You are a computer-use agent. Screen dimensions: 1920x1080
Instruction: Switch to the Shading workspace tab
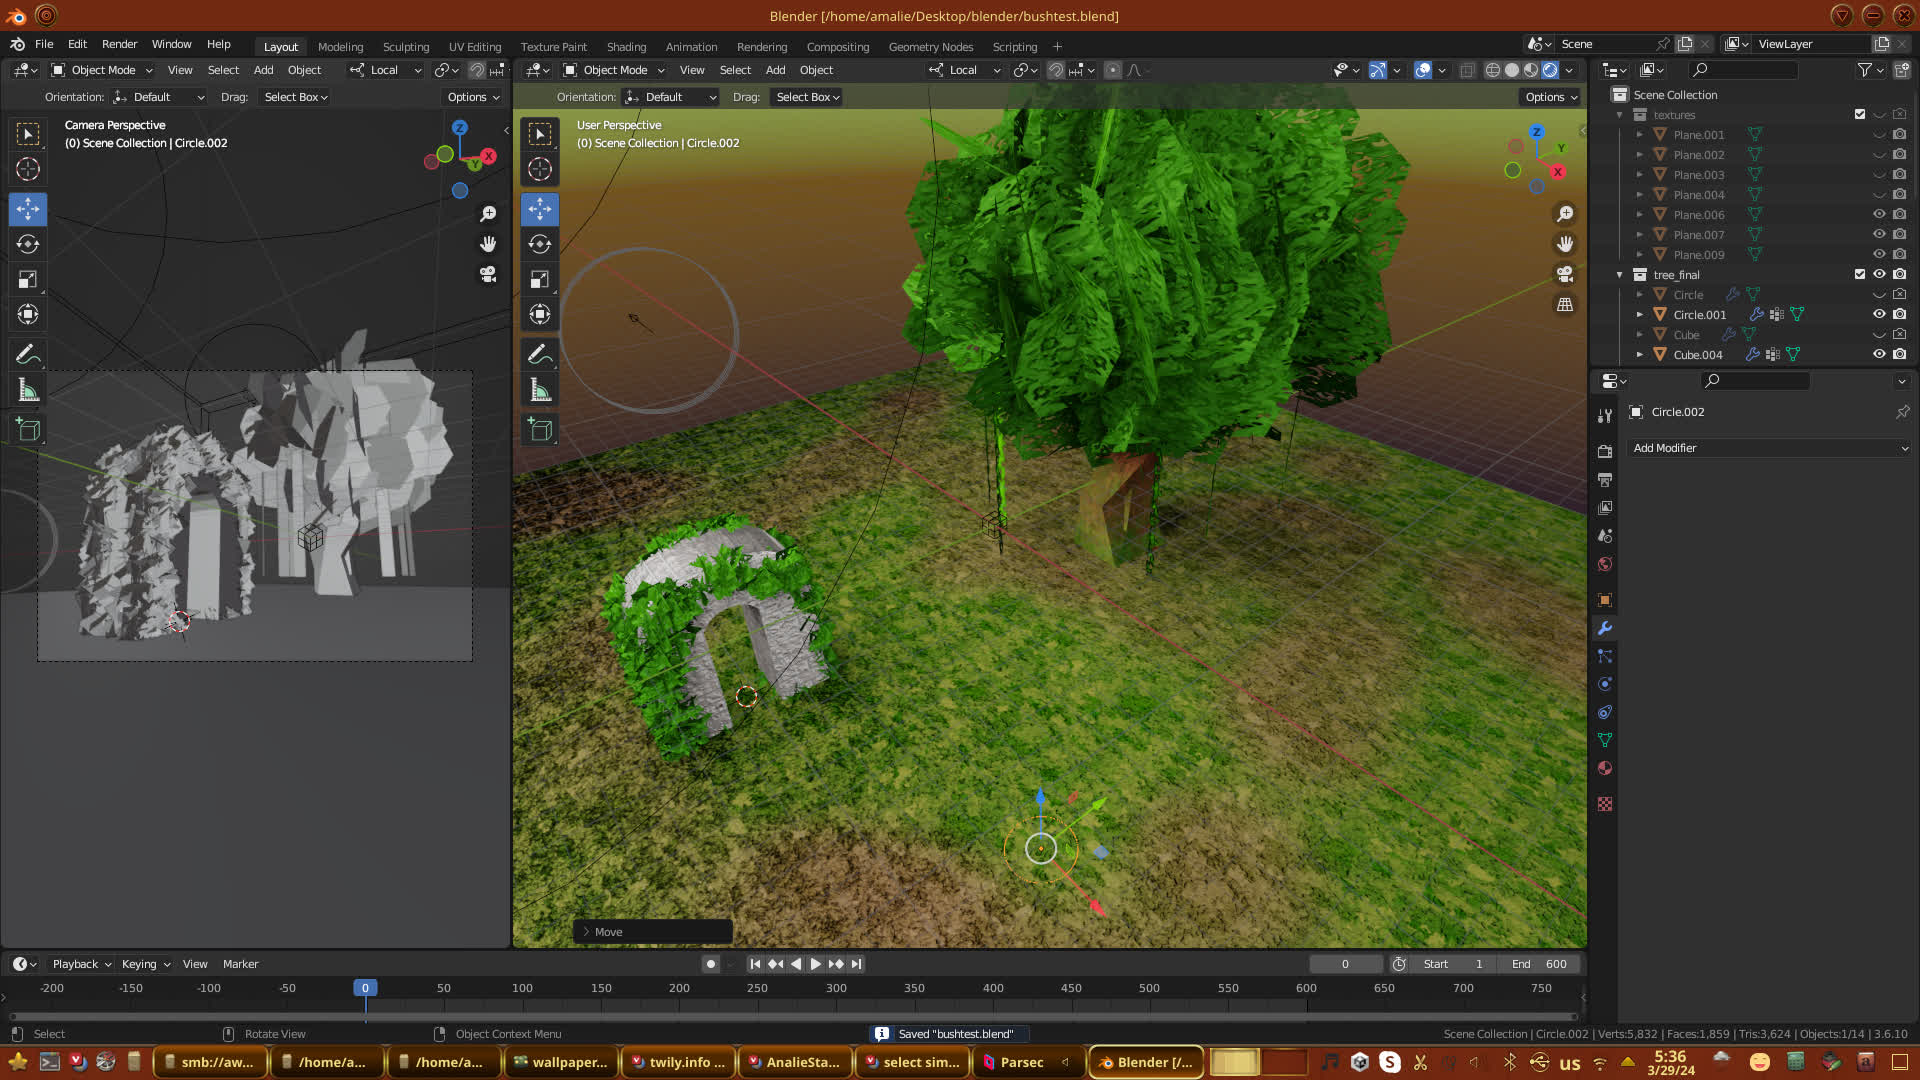(x=626, y=47)
